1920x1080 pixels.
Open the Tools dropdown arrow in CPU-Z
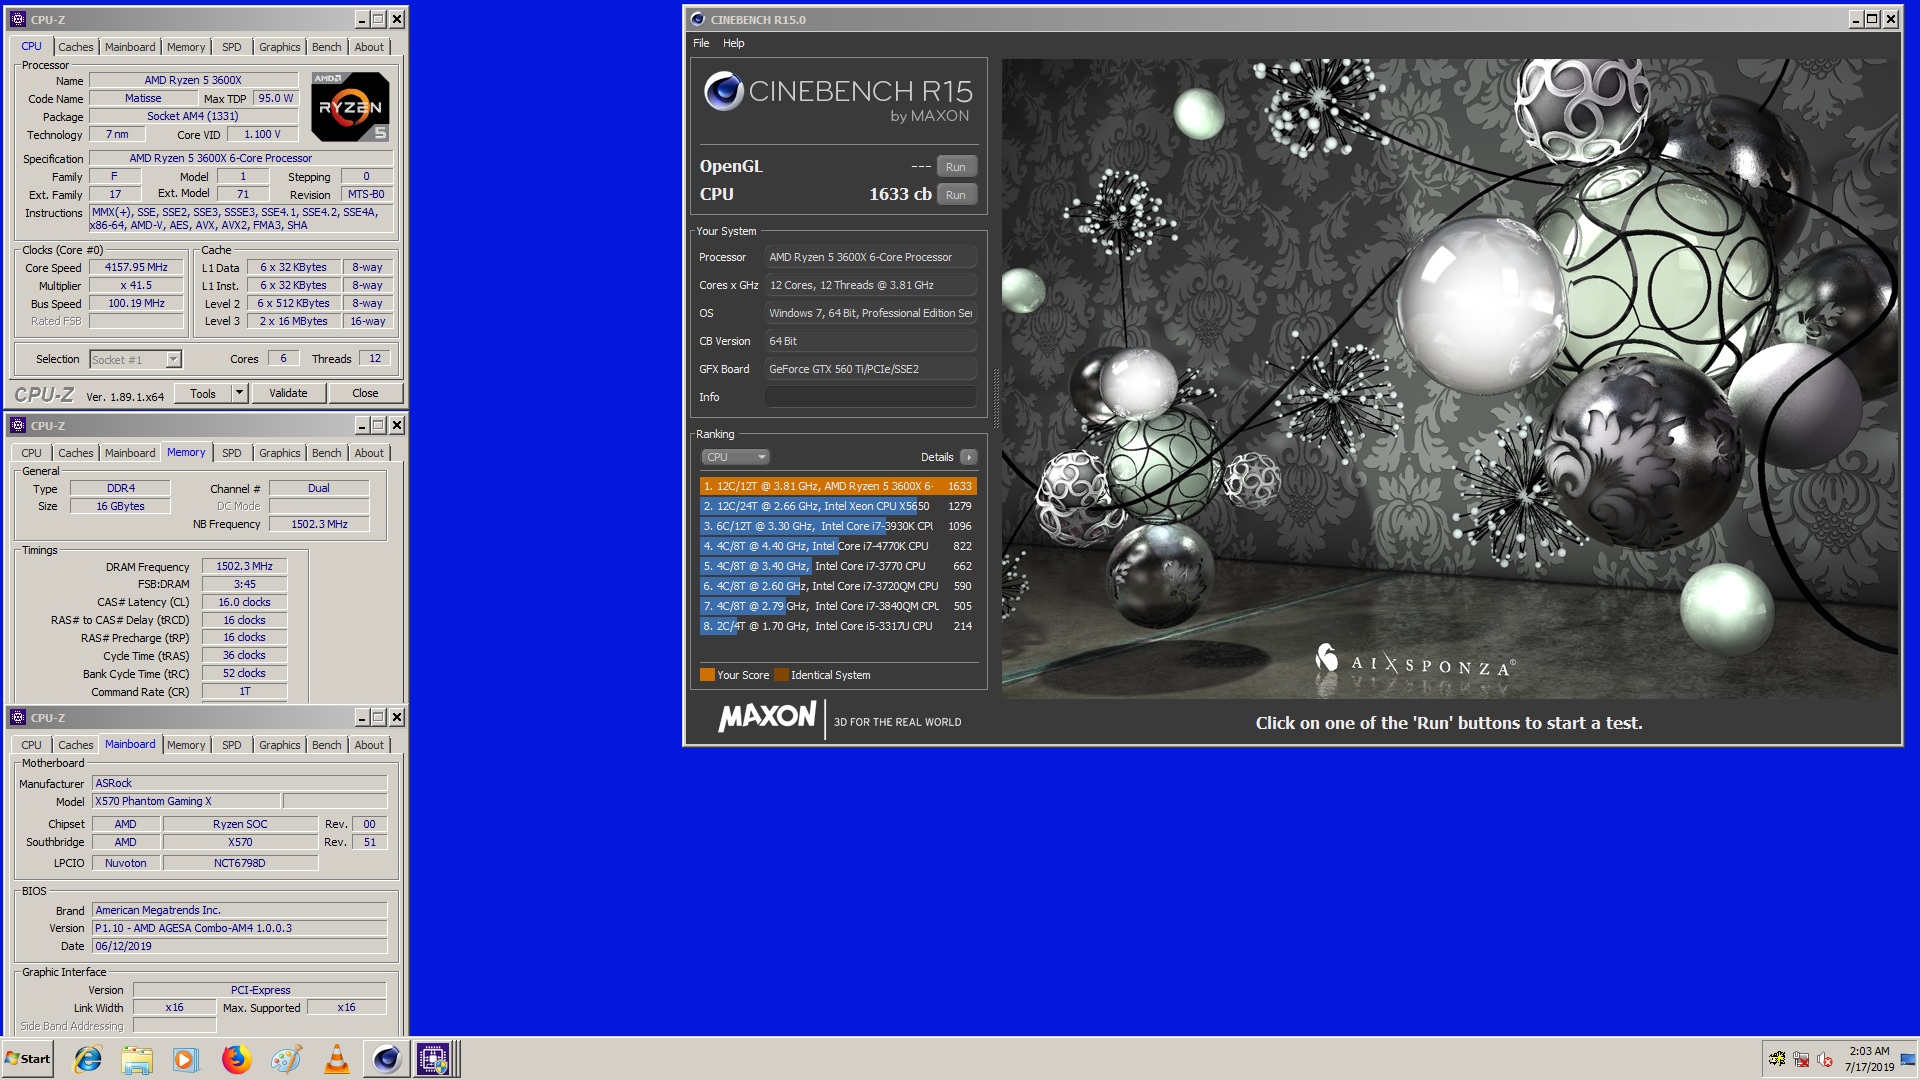point(240,393)
